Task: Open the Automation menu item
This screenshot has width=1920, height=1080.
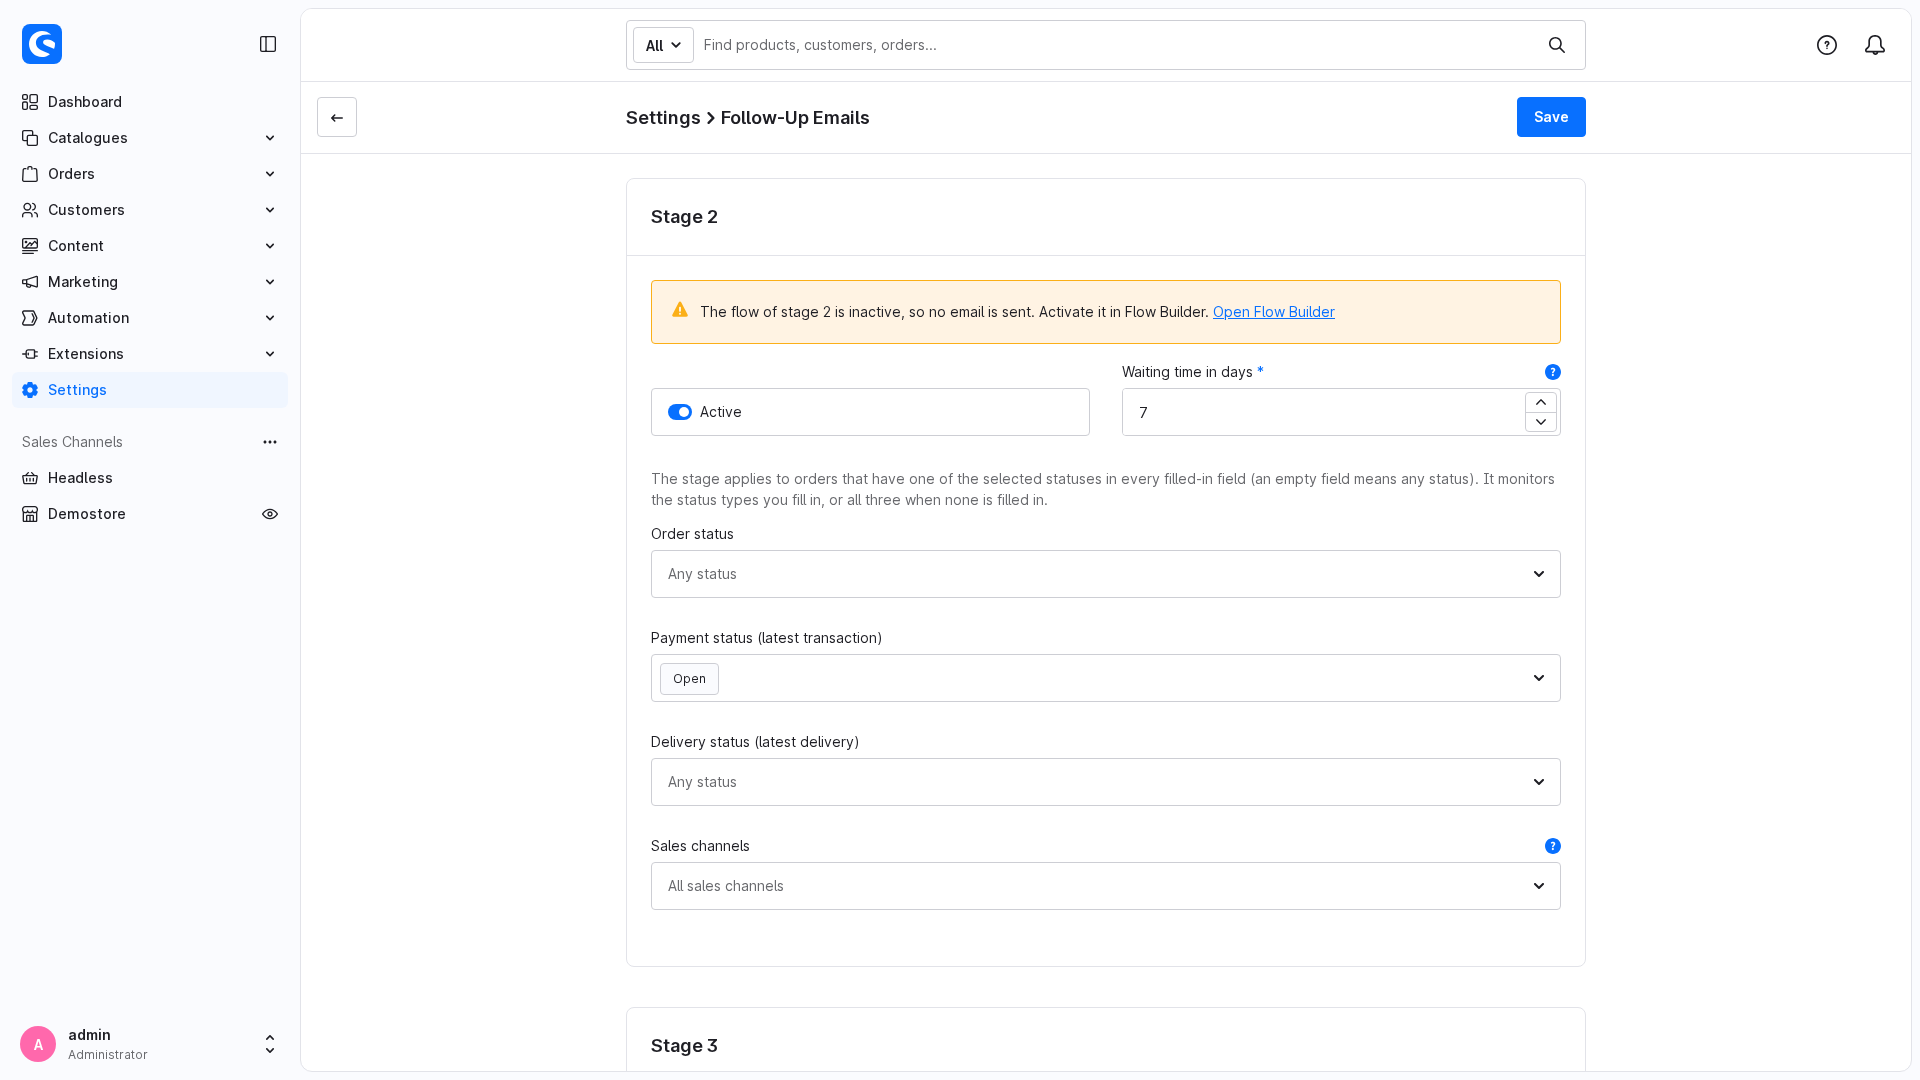Action: point(150,318)
